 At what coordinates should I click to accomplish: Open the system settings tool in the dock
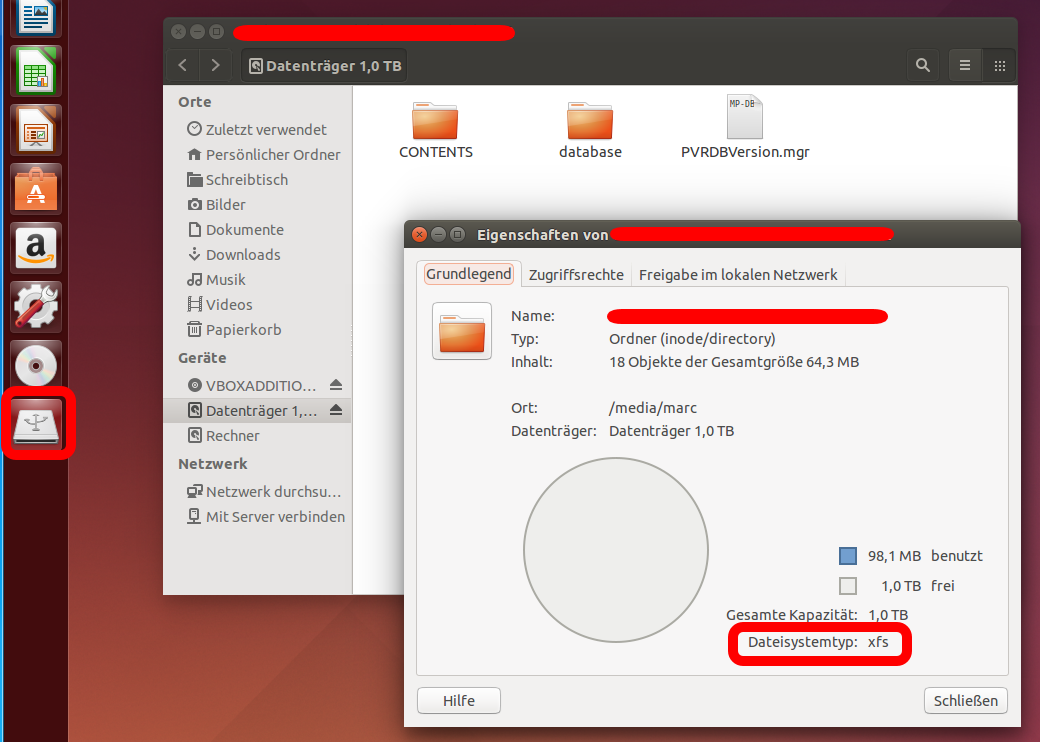coord(35,305)
